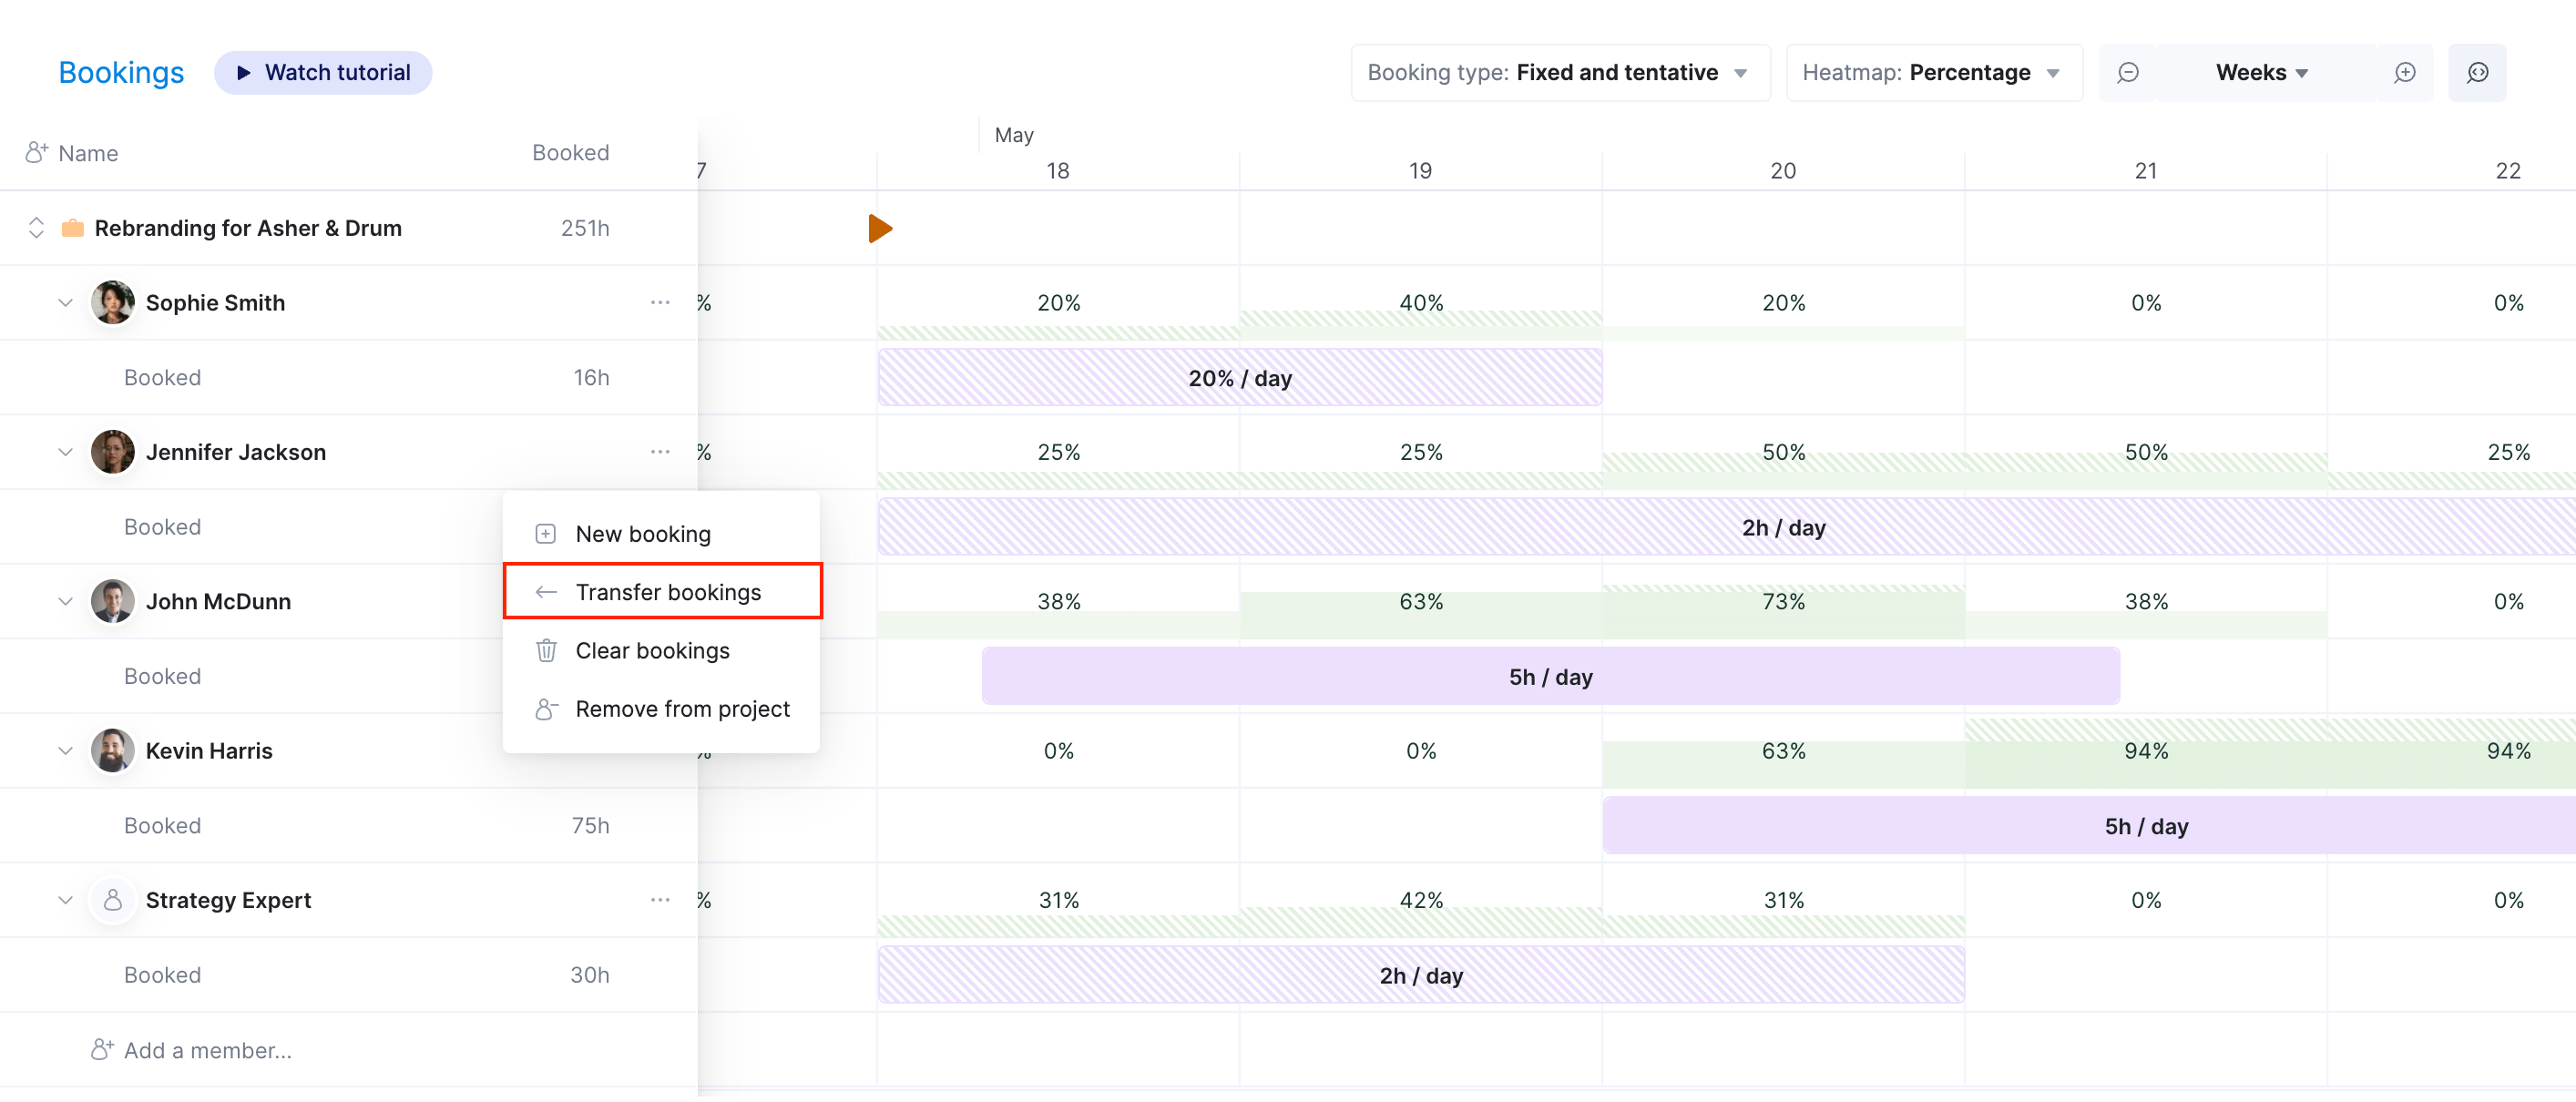Click the Strategy Expert placeholder avatar icon
The image size is (2576, 1102).
click(x=113, y=900)
